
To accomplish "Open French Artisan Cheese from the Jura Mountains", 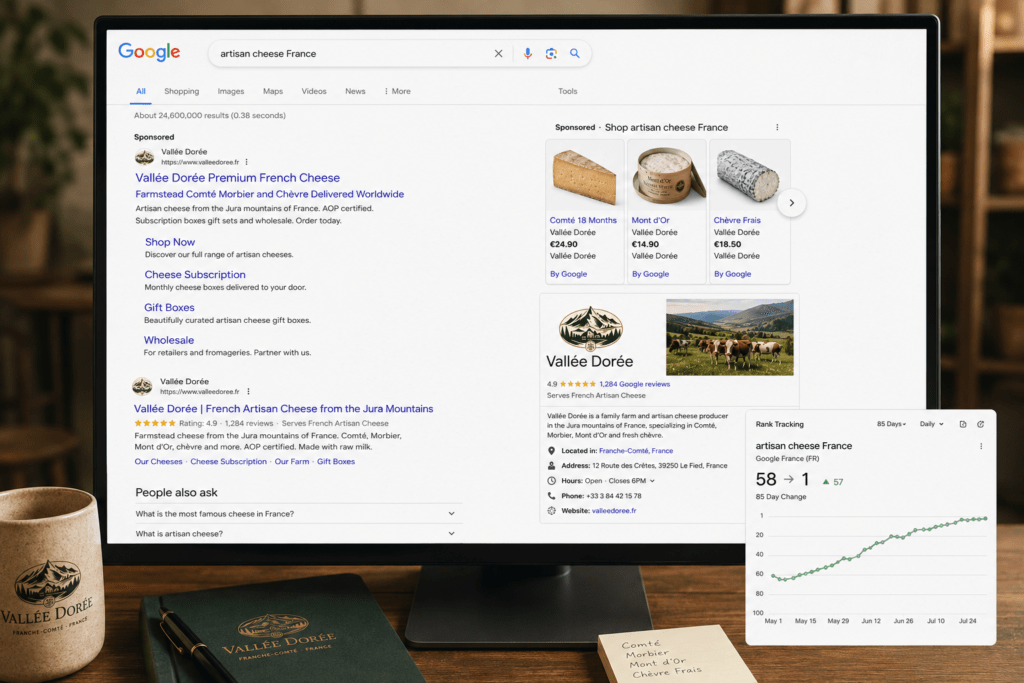I will (x=283, y=409).
